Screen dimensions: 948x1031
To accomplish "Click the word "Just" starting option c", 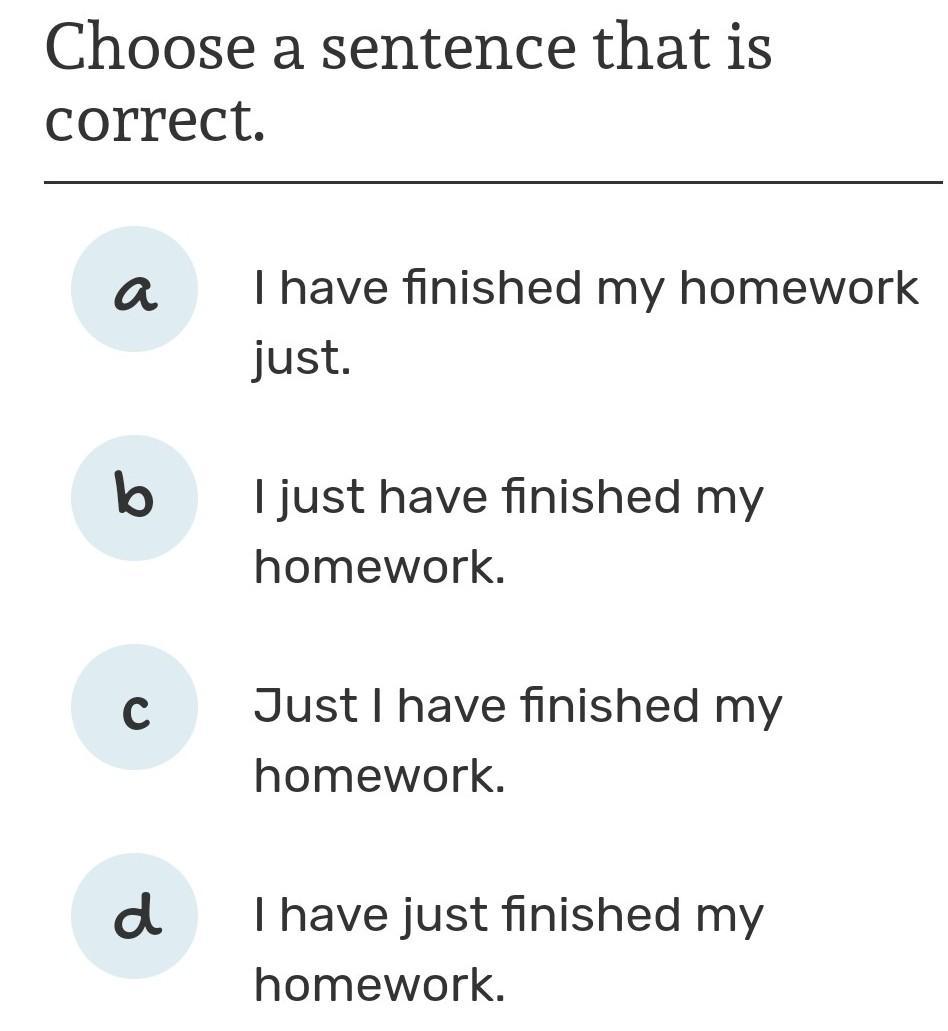I will 305,705.
